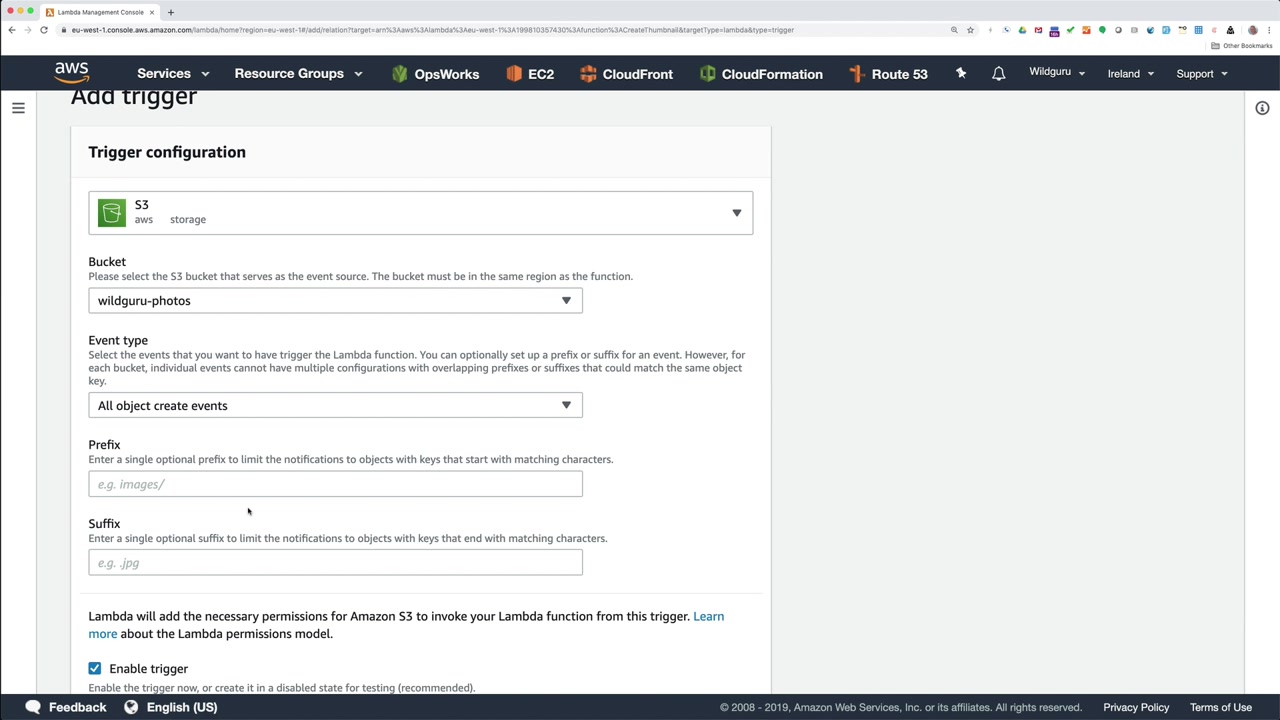This screenshot has width=1280, height=720.
Task: Open the Wildguru account menu
Action: click(x=1057, y=73)
